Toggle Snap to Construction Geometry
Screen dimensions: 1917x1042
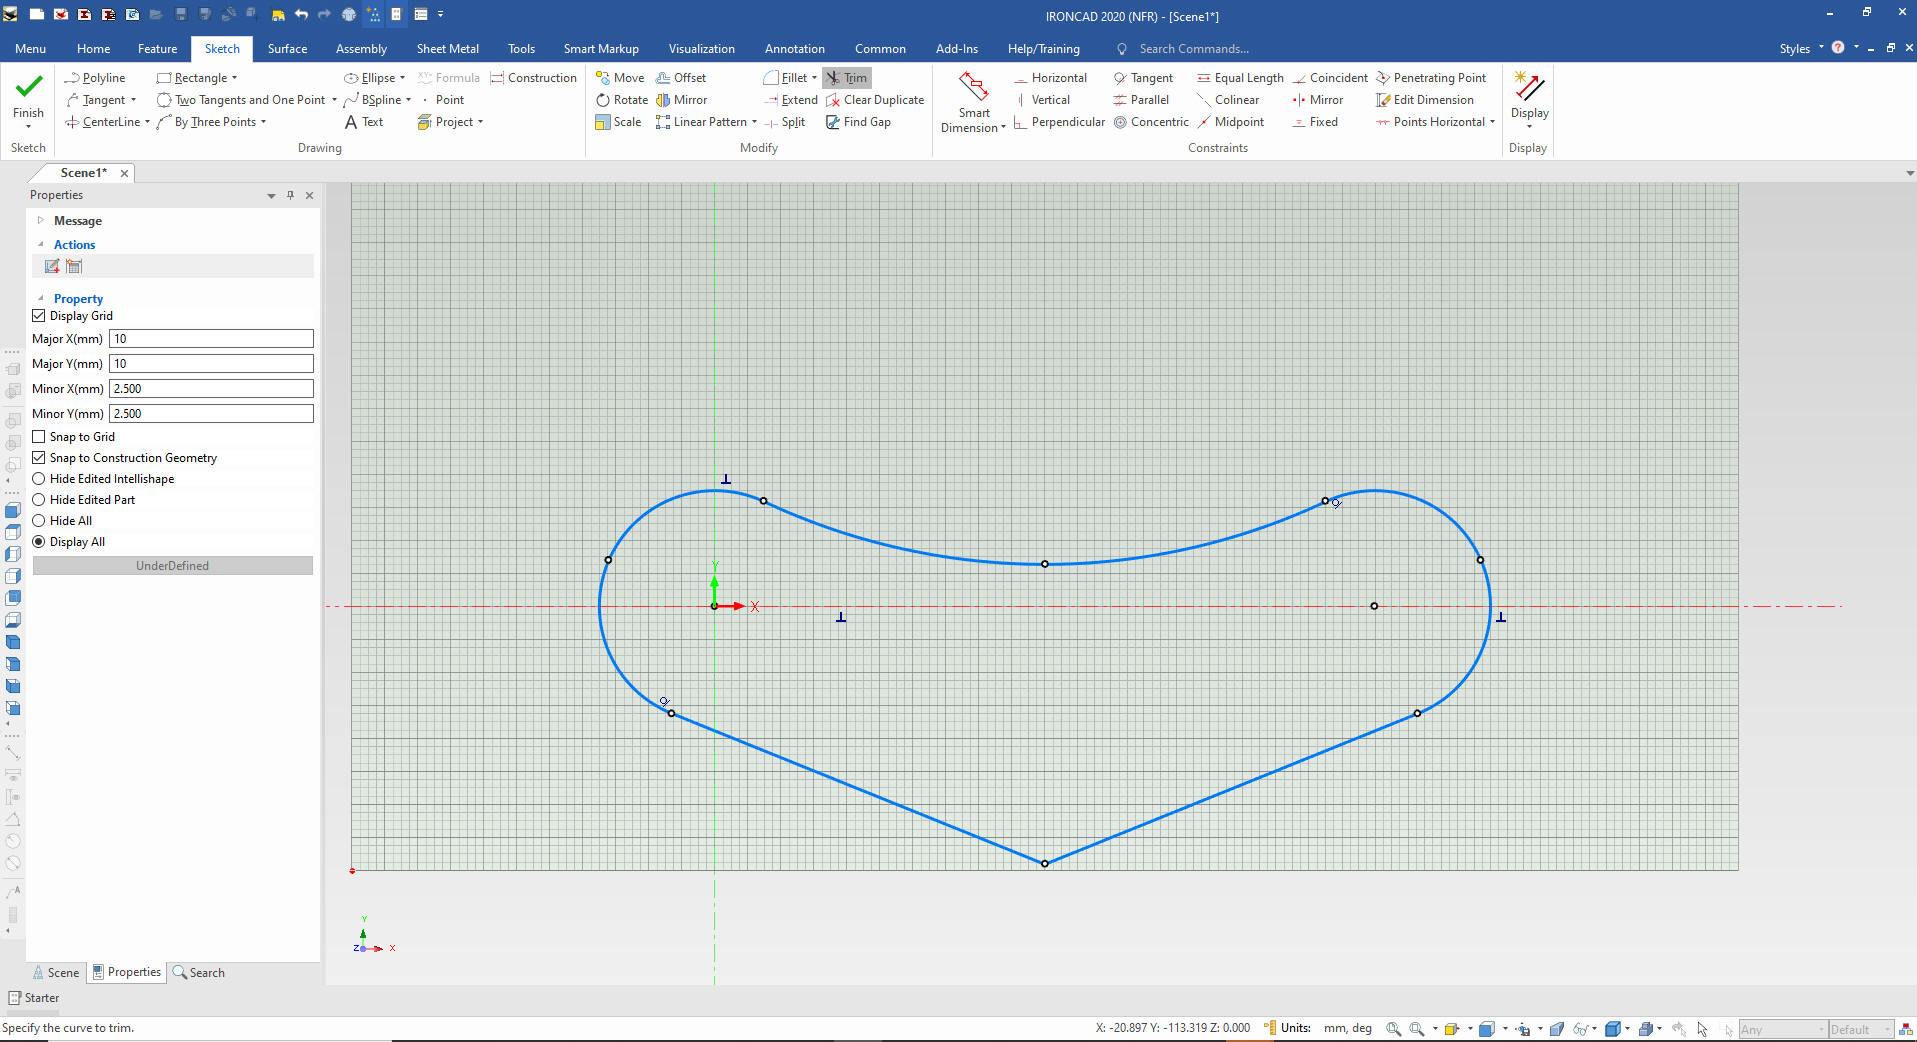tap(39, 458)
